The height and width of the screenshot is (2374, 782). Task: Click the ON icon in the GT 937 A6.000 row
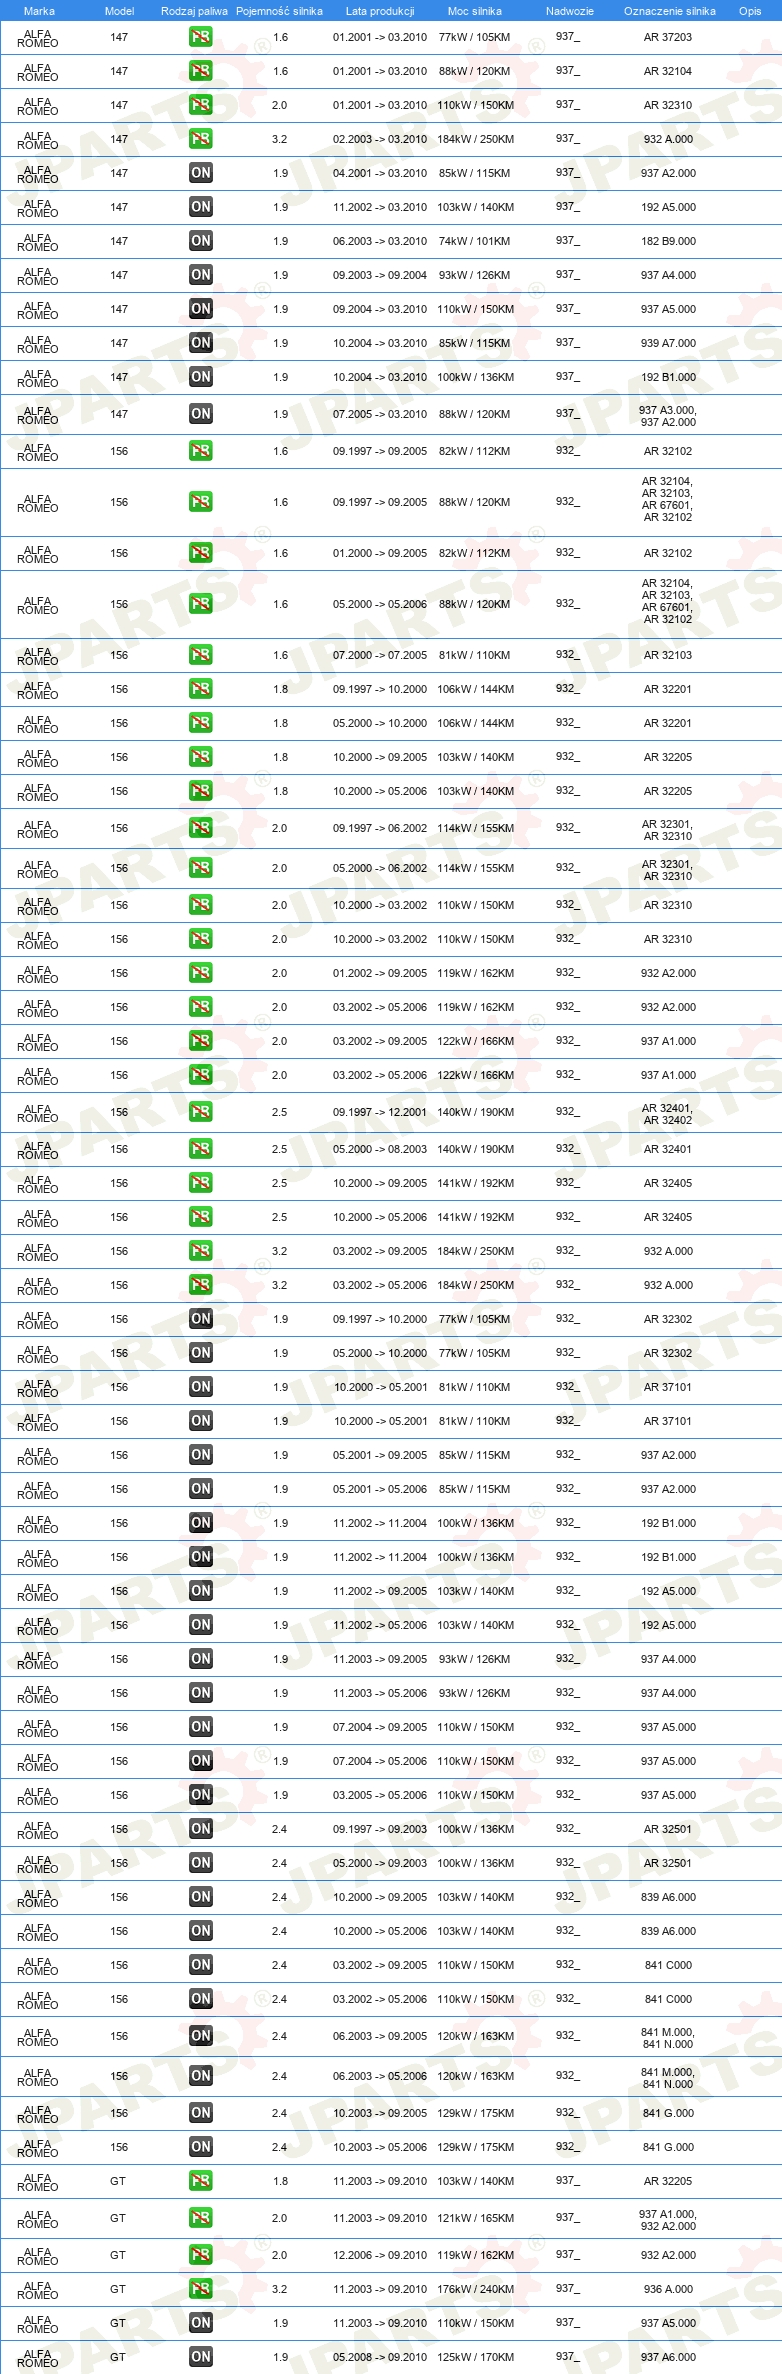[x=201, y=2357]
